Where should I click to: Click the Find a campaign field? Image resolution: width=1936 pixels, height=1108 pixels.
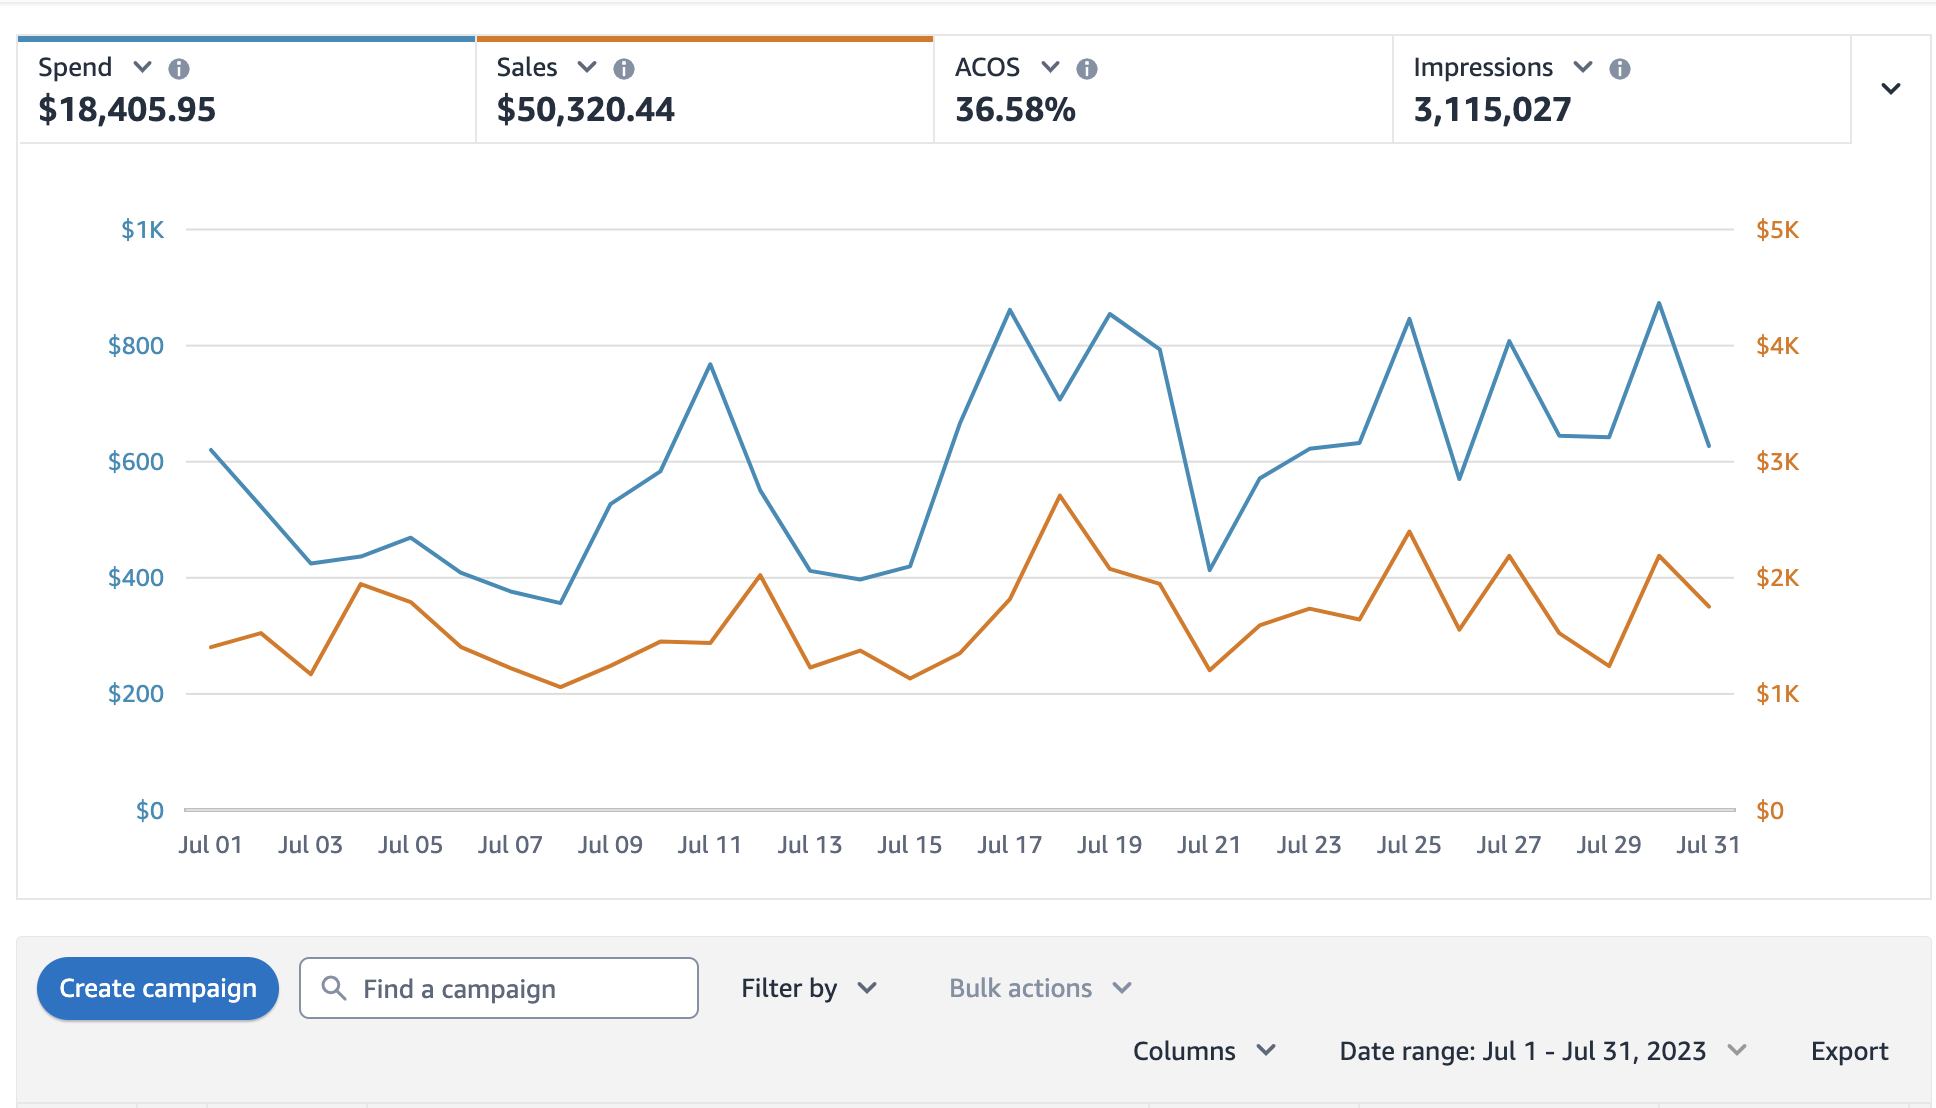click(500, 988)
